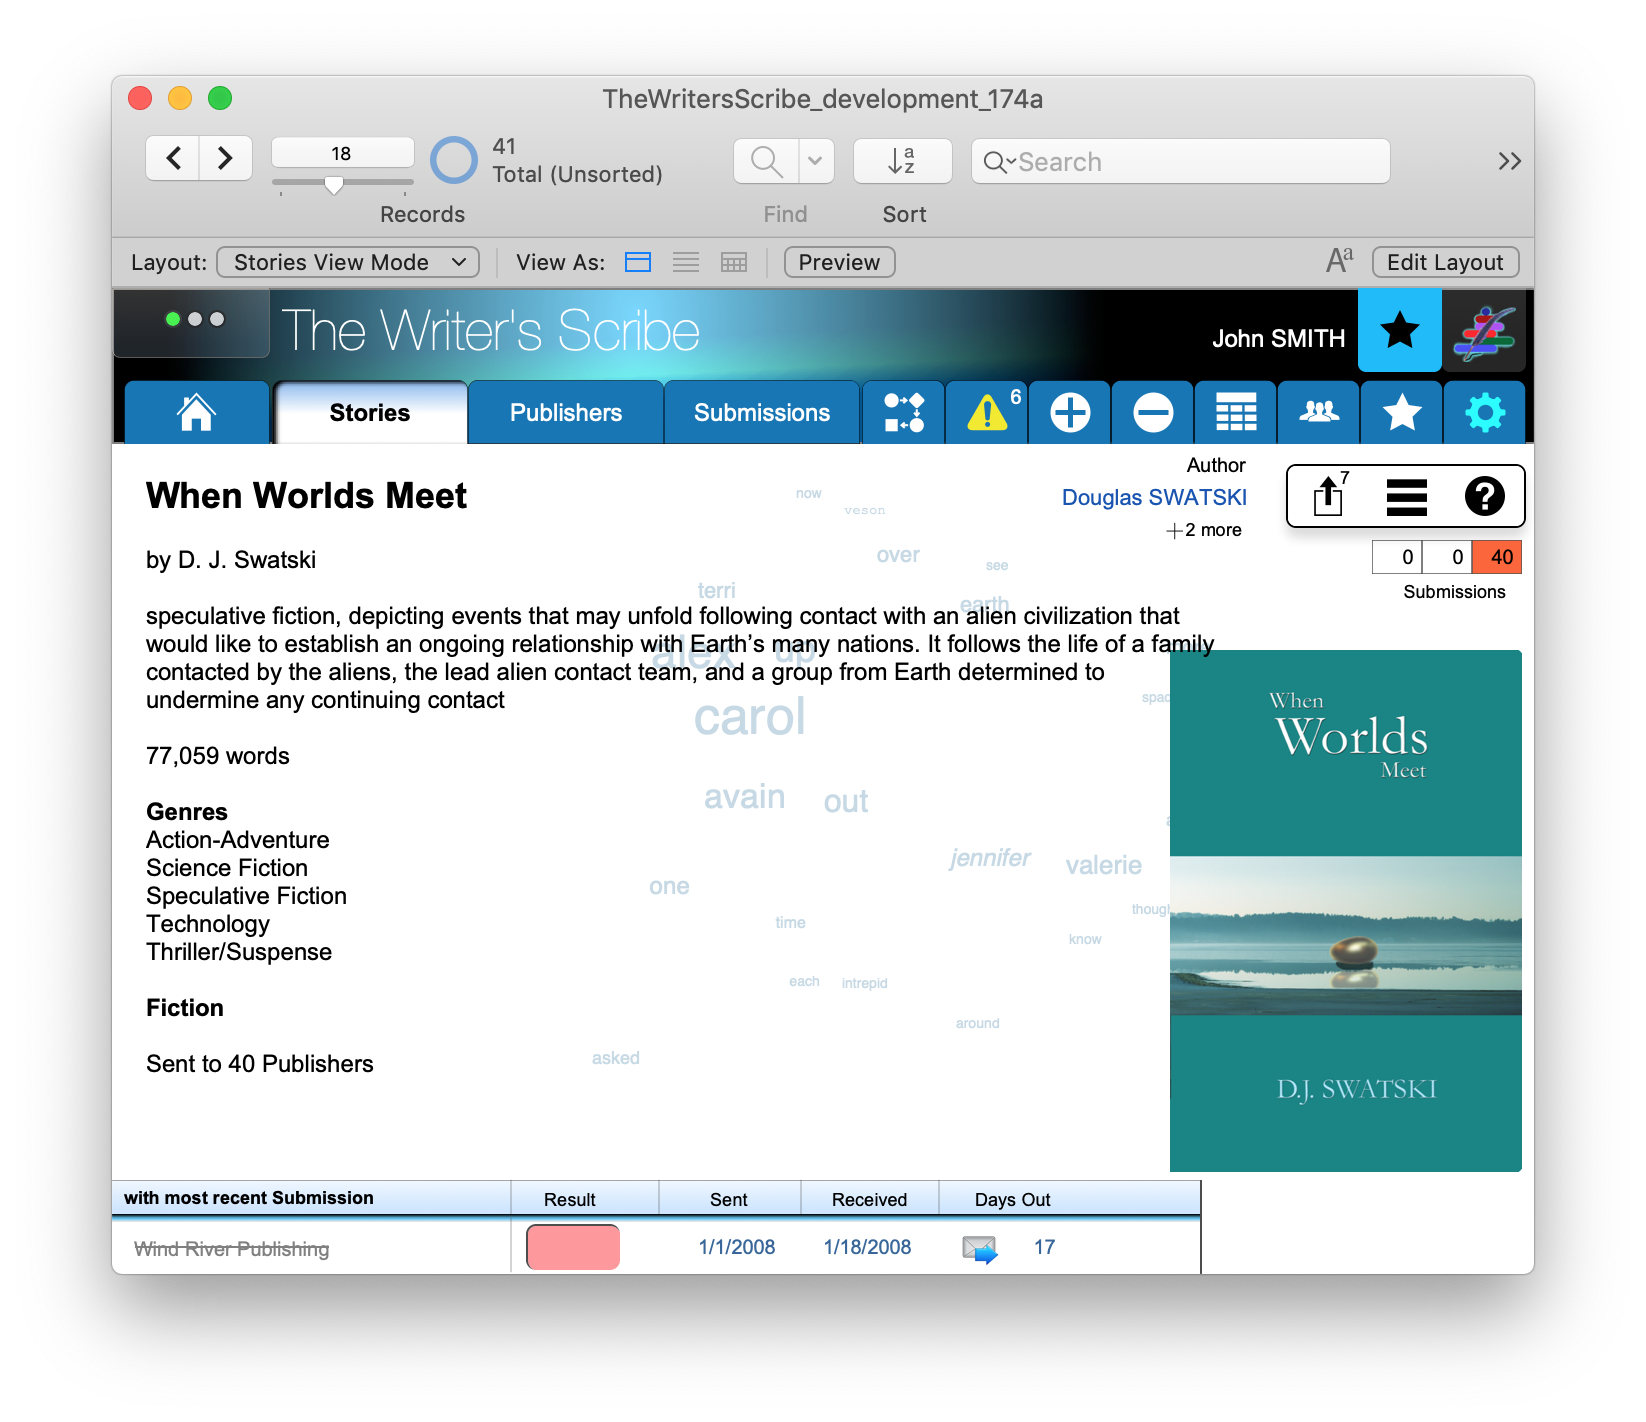The width and height of the screenshot is (1646, 1422).
Task: Click Wind River Publishing entry
Action: [231, 1249]
